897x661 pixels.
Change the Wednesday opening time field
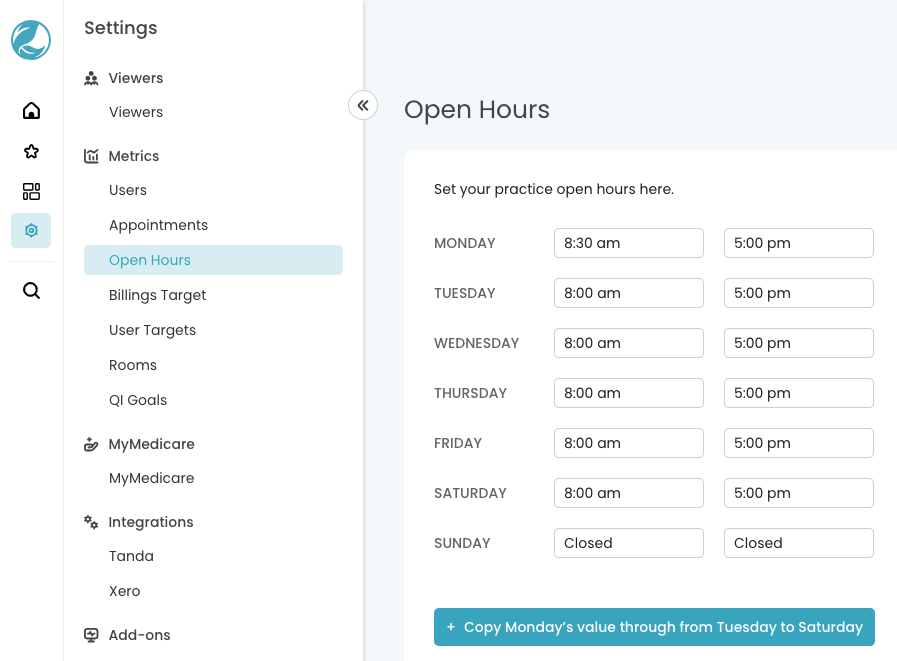tap(628, 343)
